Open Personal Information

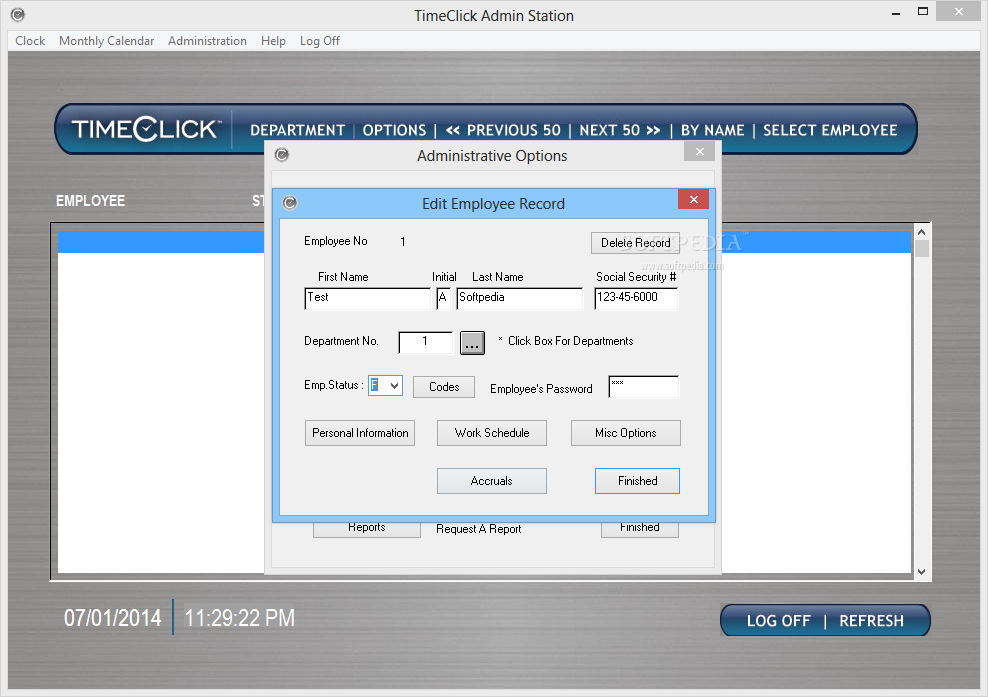click(x=360, y=434)
